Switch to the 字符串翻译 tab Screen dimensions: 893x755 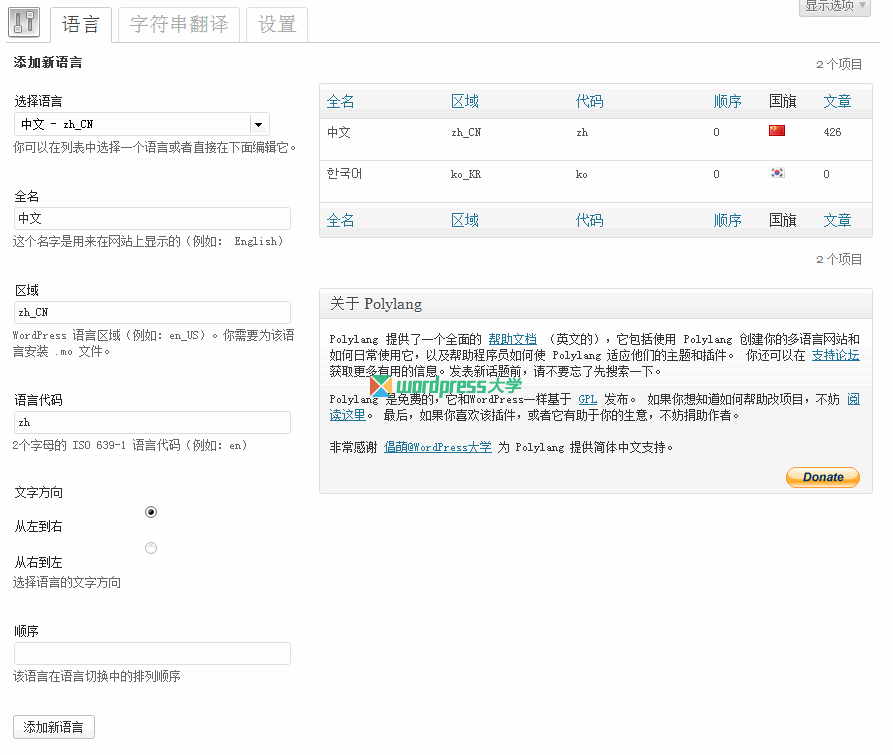point(177,25)
